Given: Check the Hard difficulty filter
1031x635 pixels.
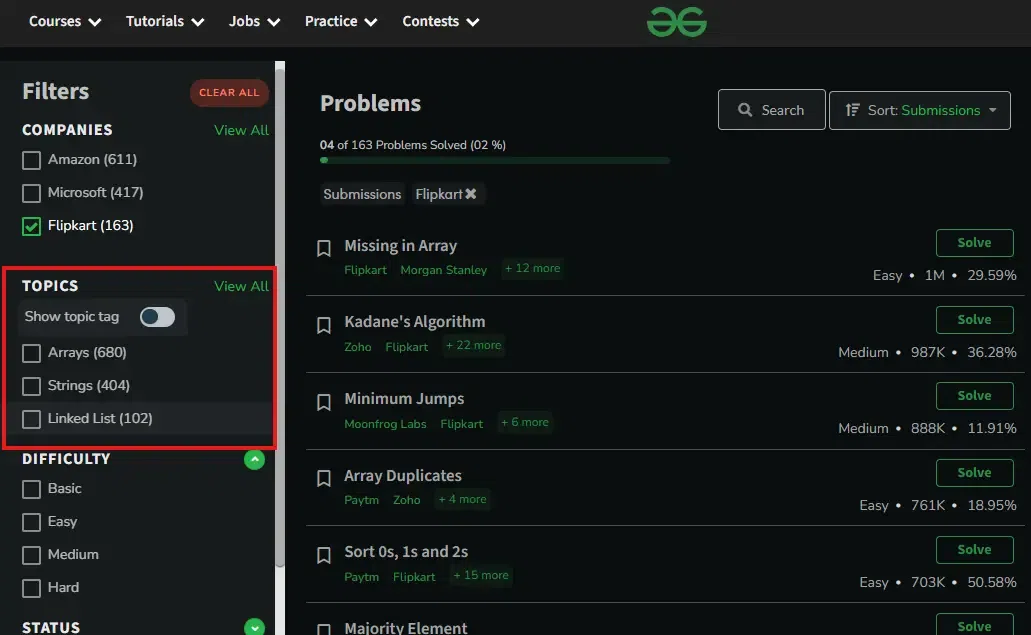Looking at the screenshot, I should click(31, 588).
